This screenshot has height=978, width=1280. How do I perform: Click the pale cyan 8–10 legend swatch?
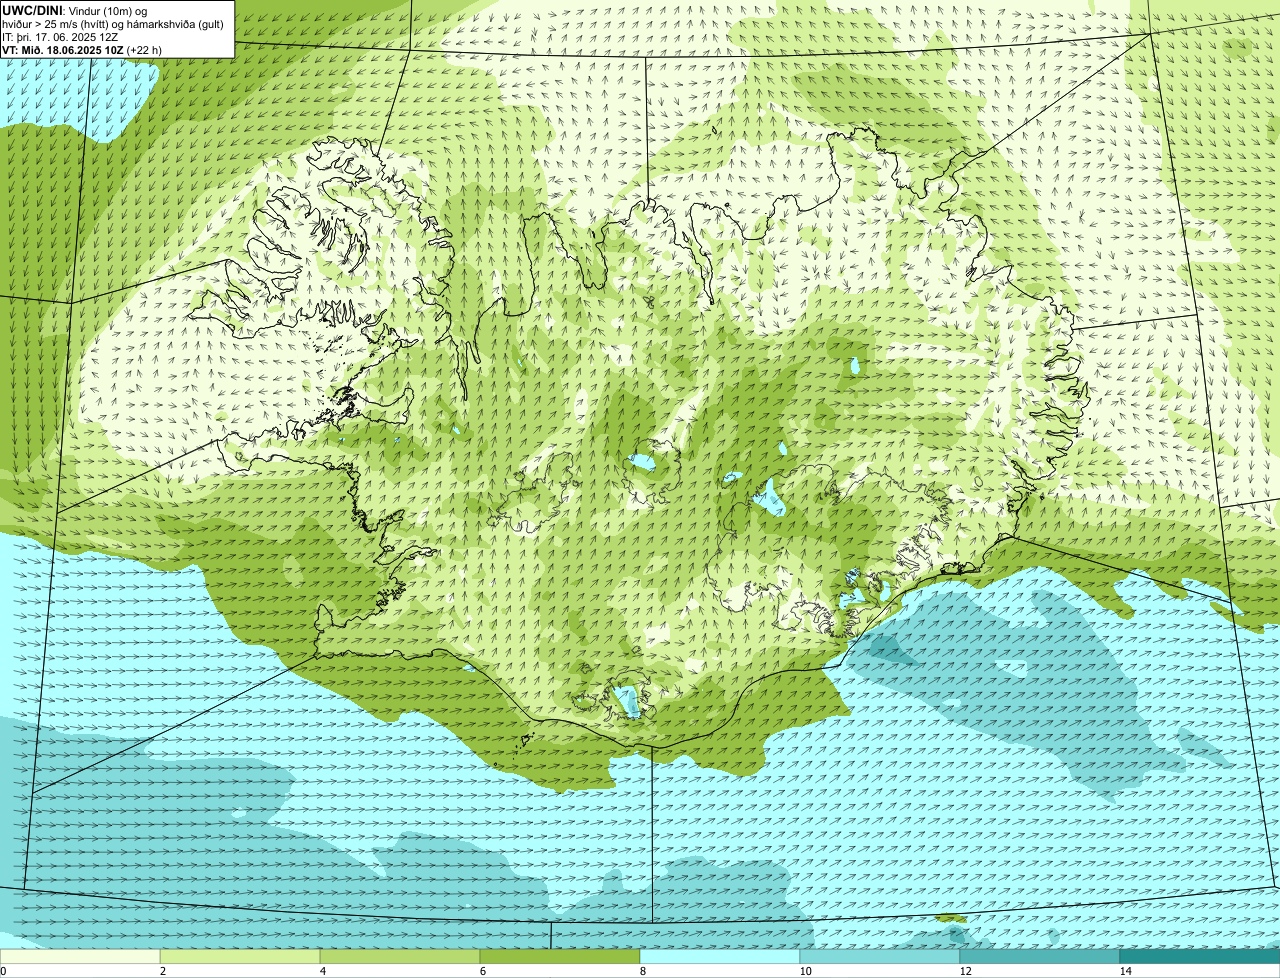[x=720, y=956]
